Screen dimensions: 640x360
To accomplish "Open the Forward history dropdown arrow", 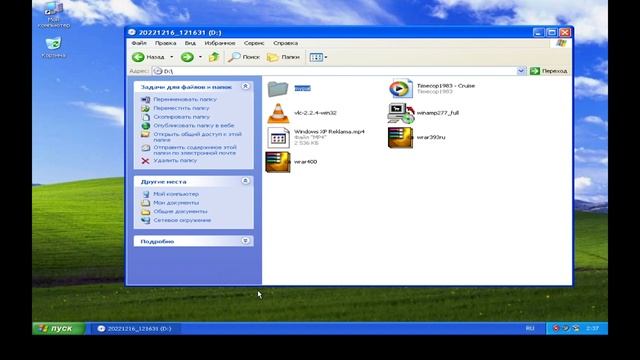I will 200,57.
